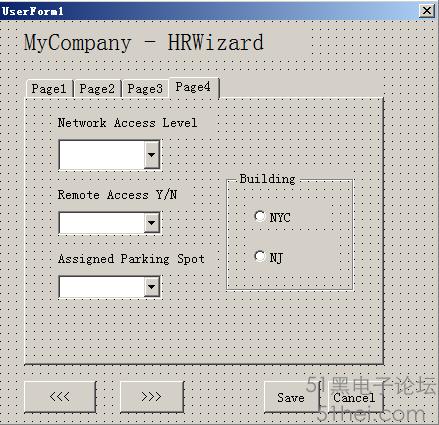
Task: Click the Page4 tab
Action: 194,87
